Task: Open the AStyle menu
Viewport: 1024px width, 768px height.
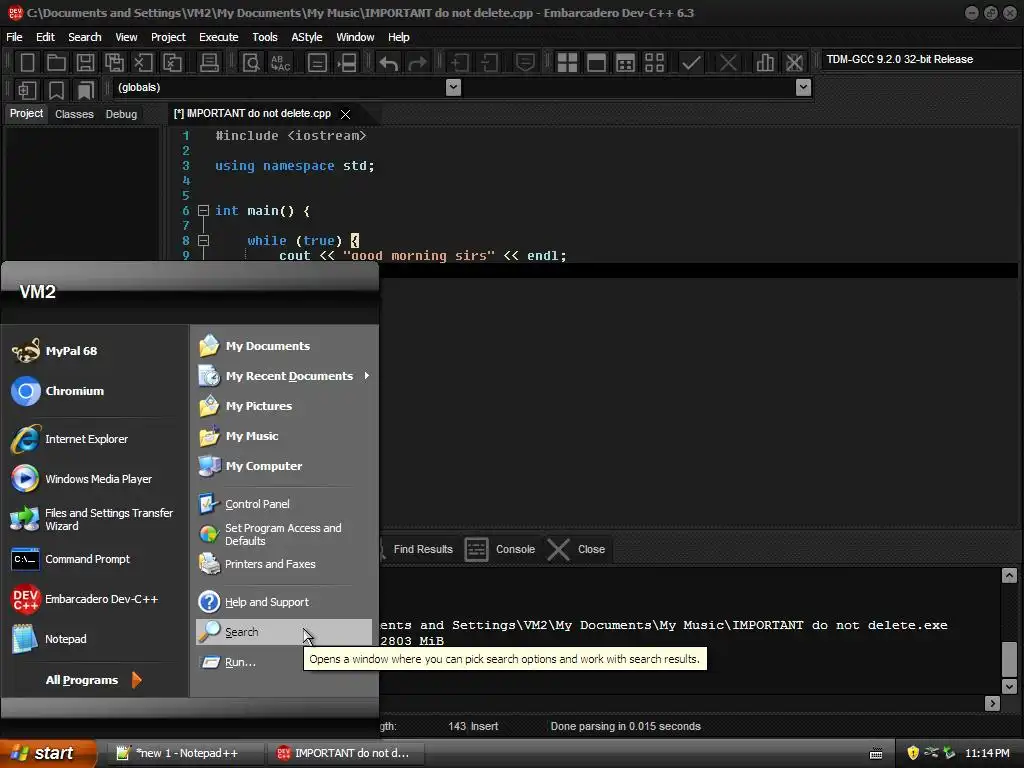Action: (x=307, y=37)
